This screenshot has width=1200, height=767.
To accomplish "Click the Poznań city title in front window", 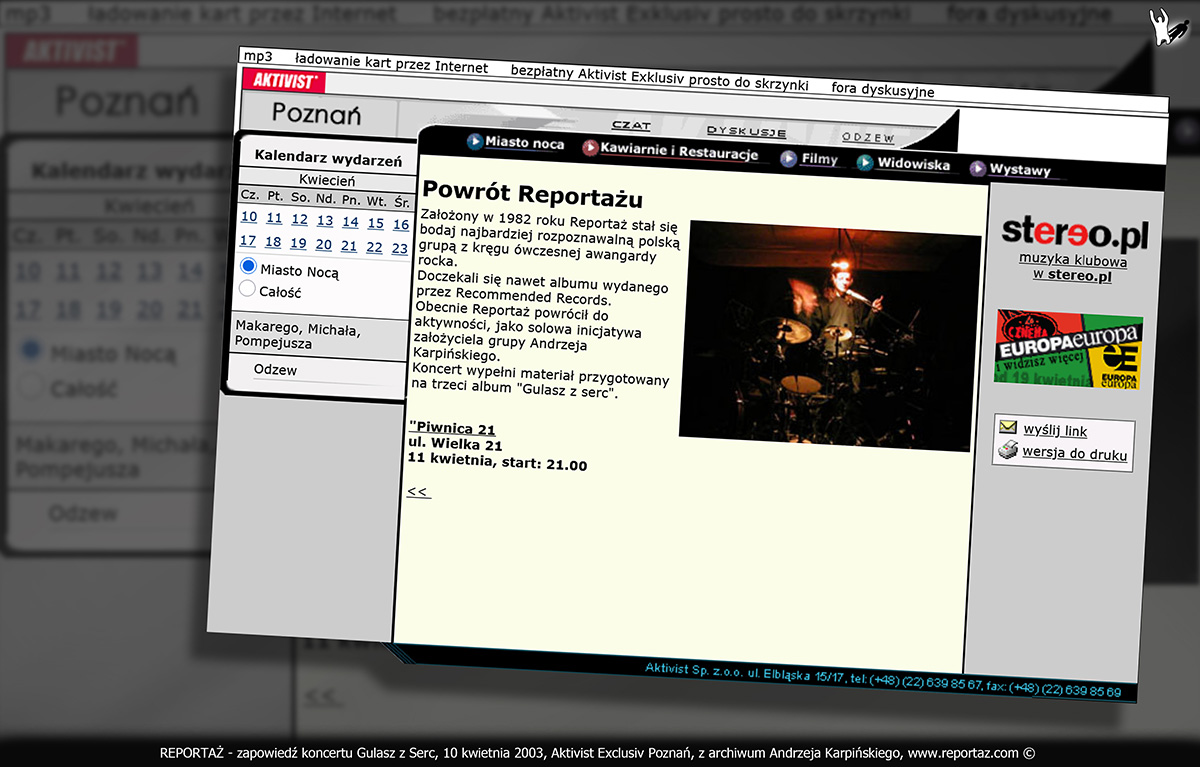I will [316, 113].
